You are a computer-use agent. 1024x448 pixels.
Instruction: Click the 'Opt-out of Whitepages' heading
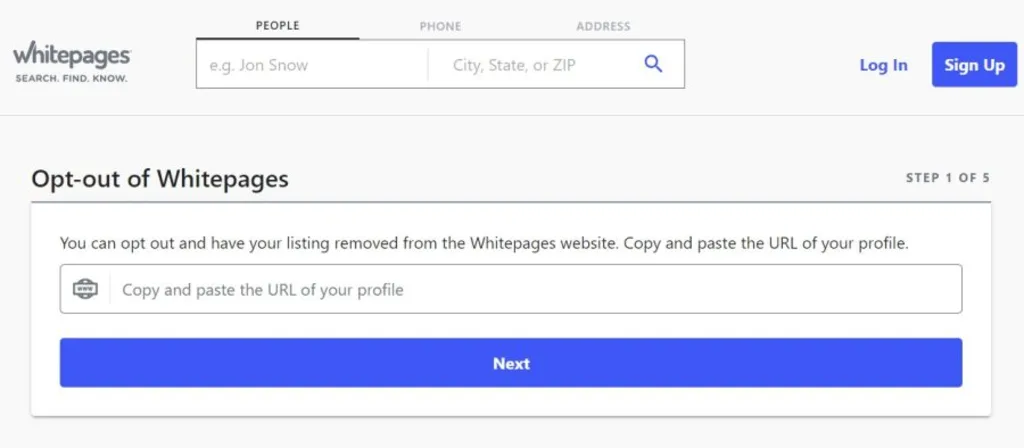pyautogui.click(x=160, y=179)
